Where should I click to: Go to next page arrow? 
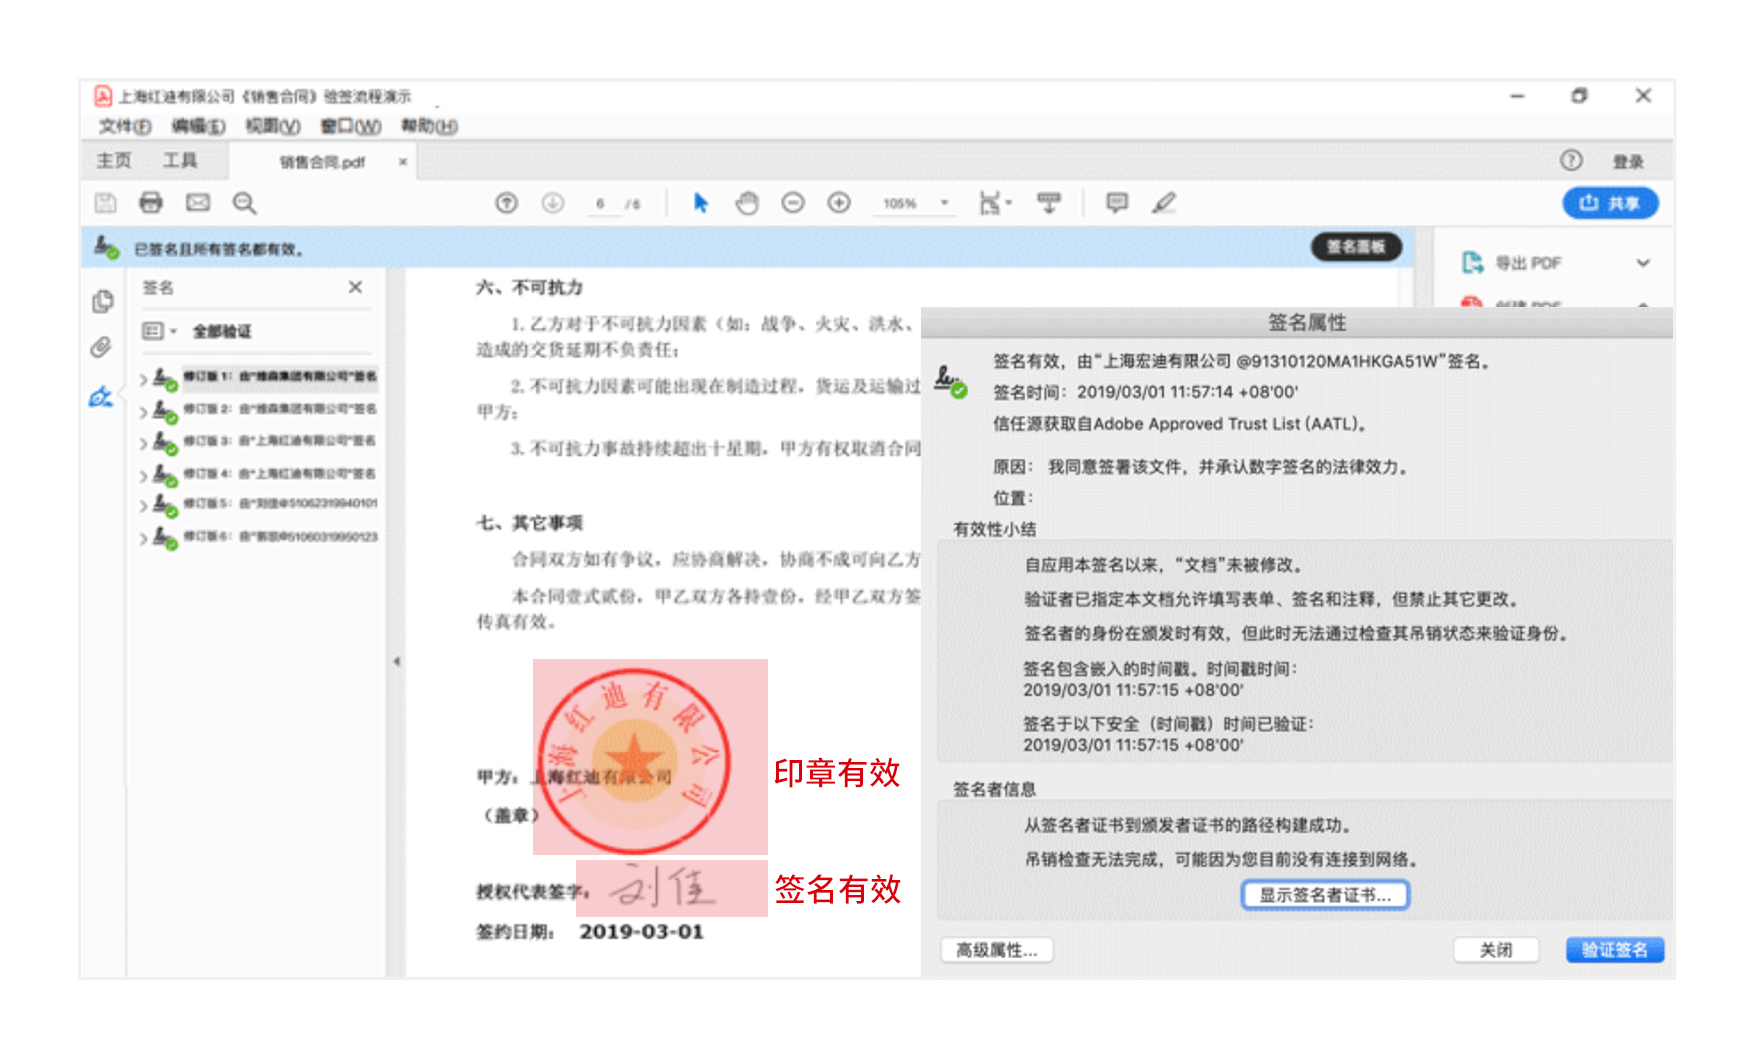tap(553, 203)
